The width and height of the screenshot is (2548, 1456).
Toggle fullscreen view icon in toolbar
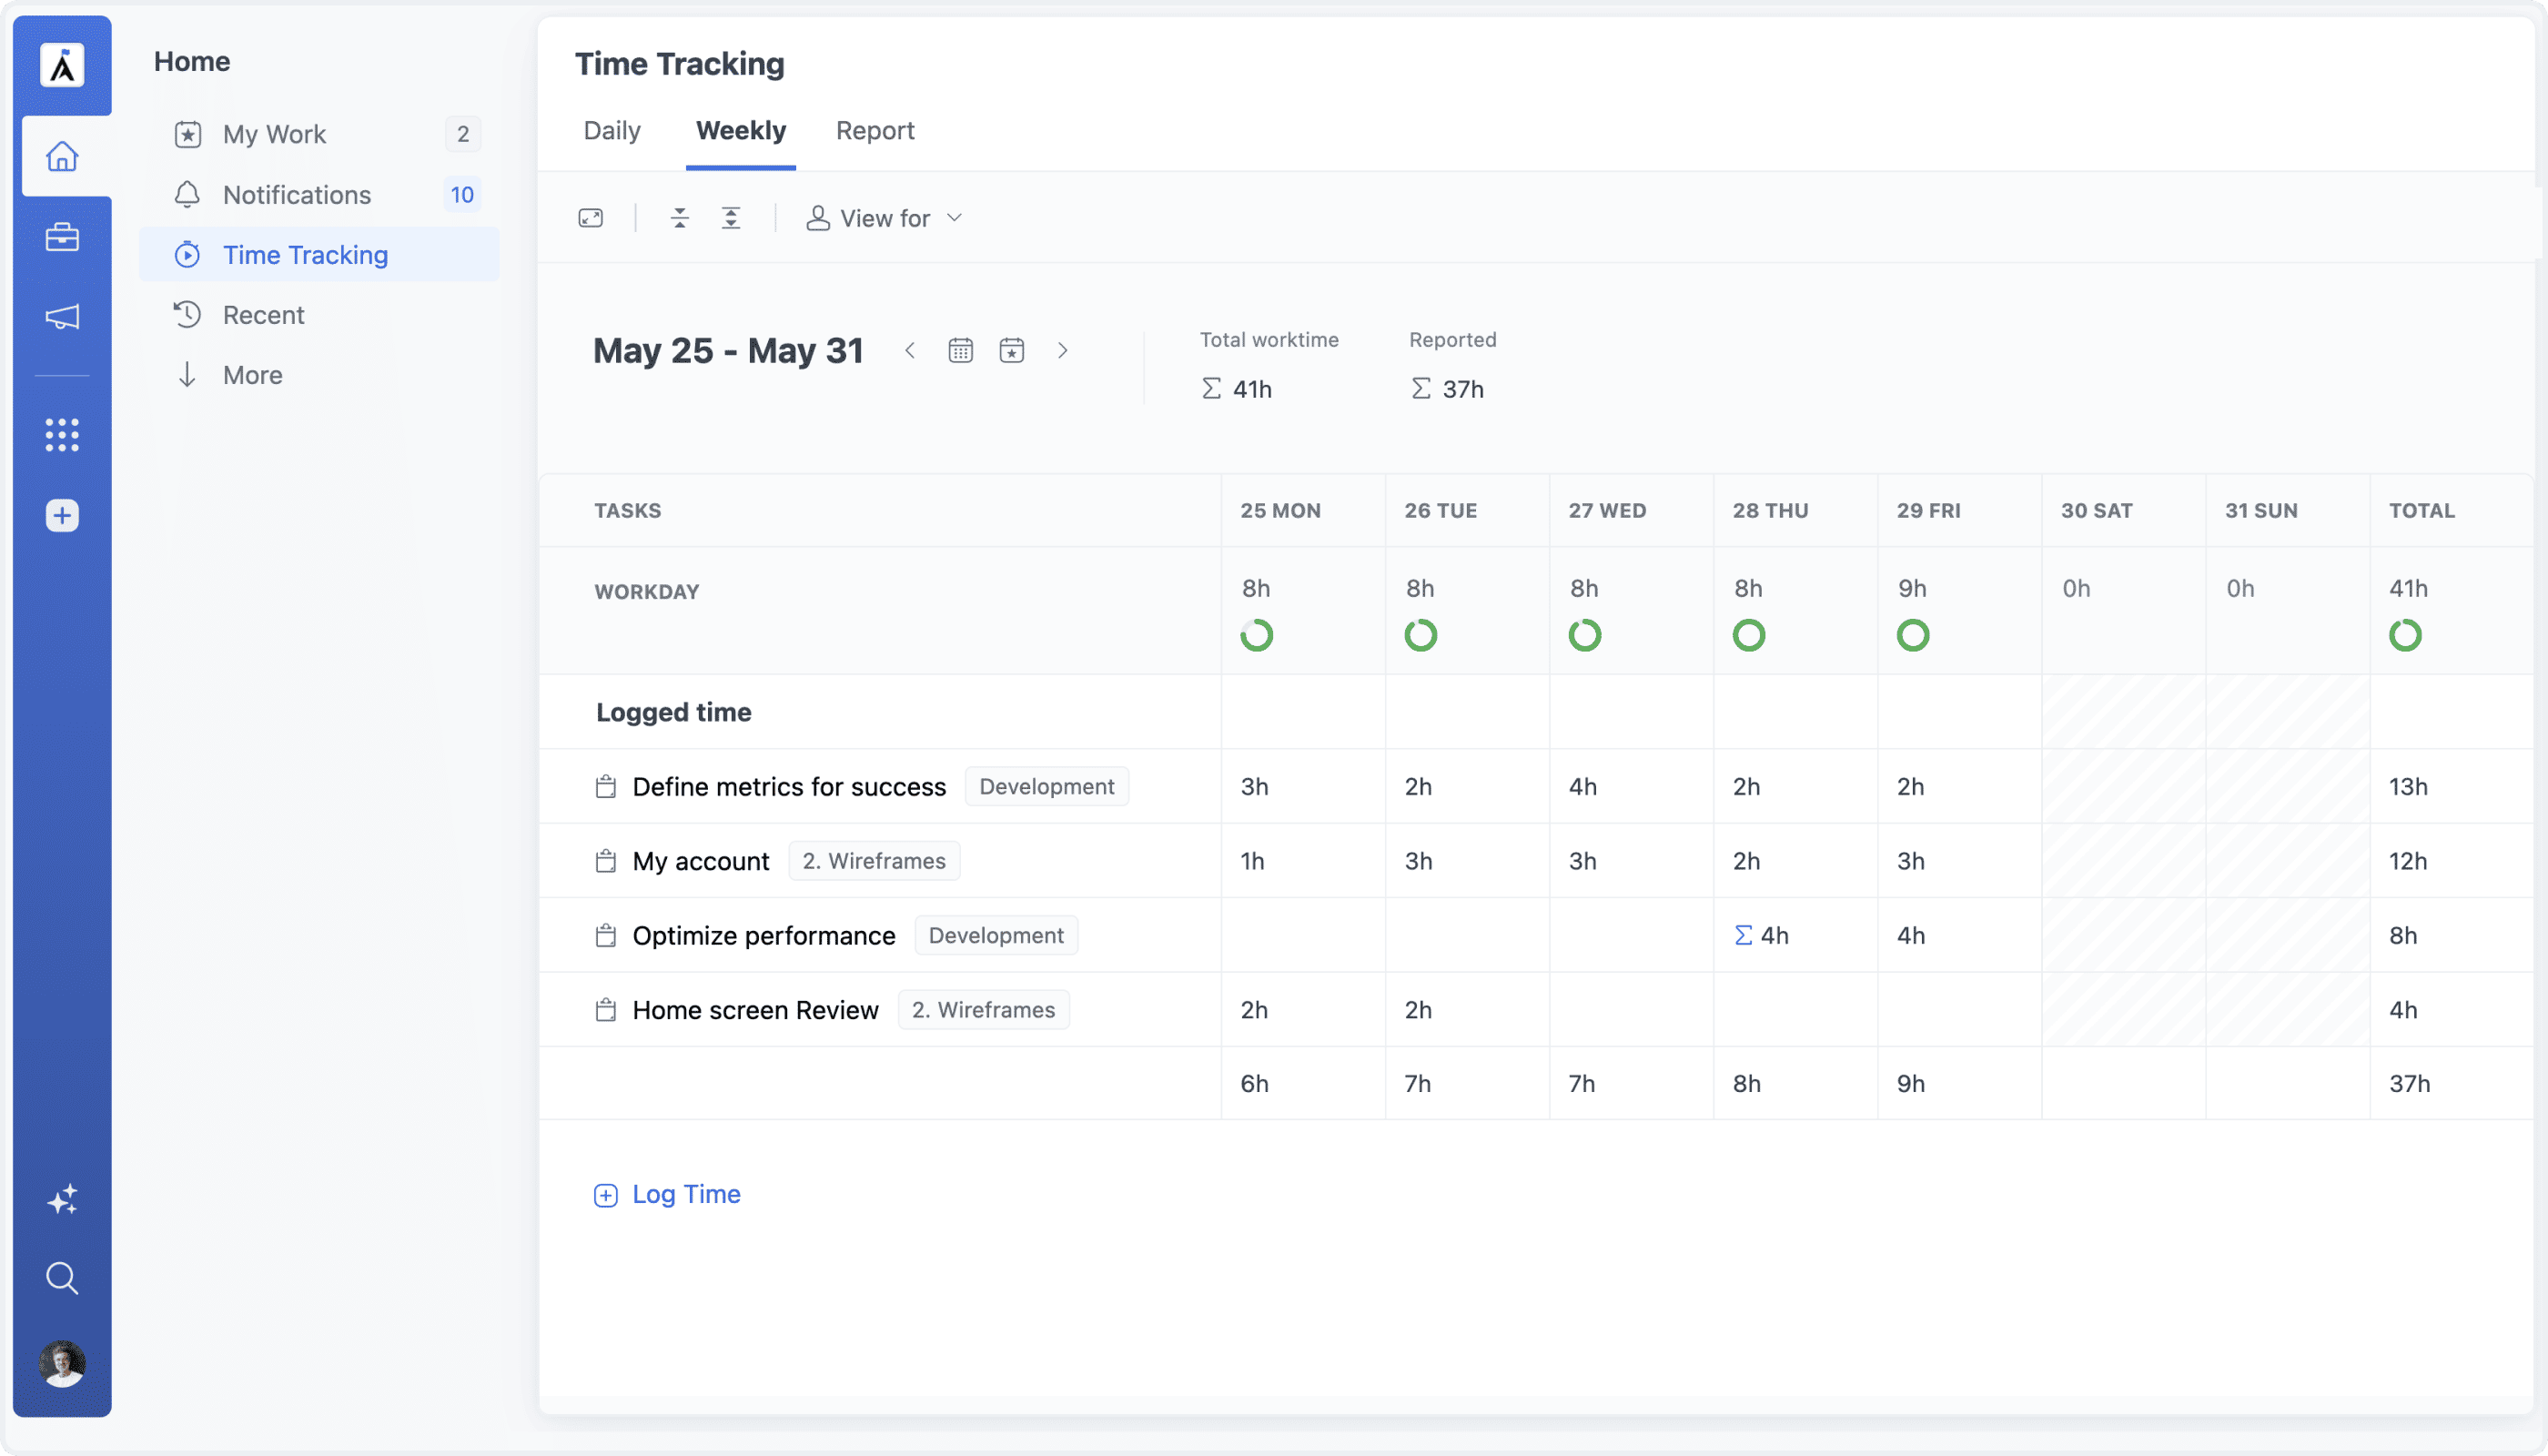[x=591, y=218]
